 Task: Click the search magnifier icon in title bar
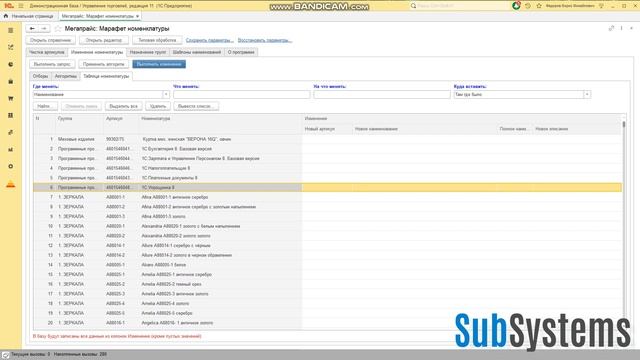click(413, 6)
